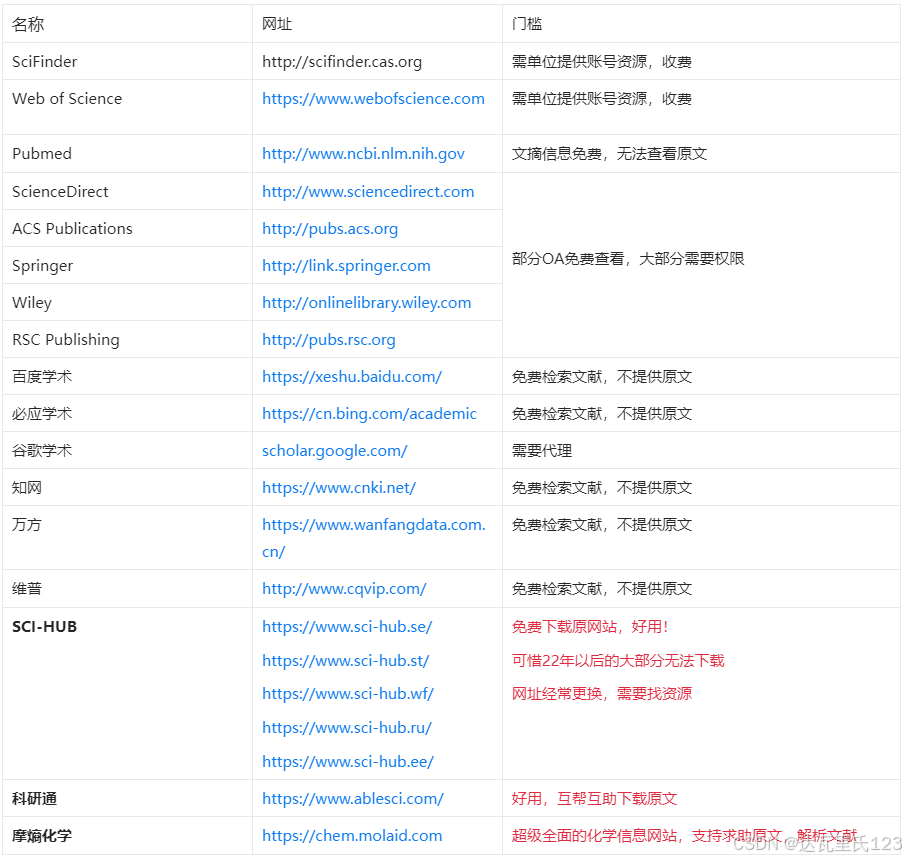Click the 知网 name cell
Screen dimensions: 906x859
click(127, 487)
